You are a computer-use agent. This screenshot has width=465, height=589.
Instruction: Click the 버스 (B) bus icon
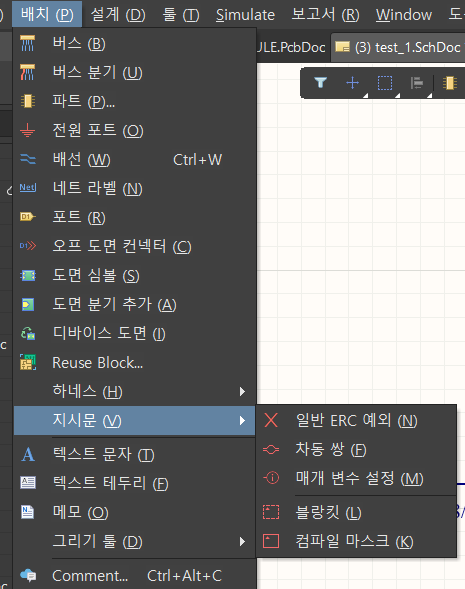(27, 44)
